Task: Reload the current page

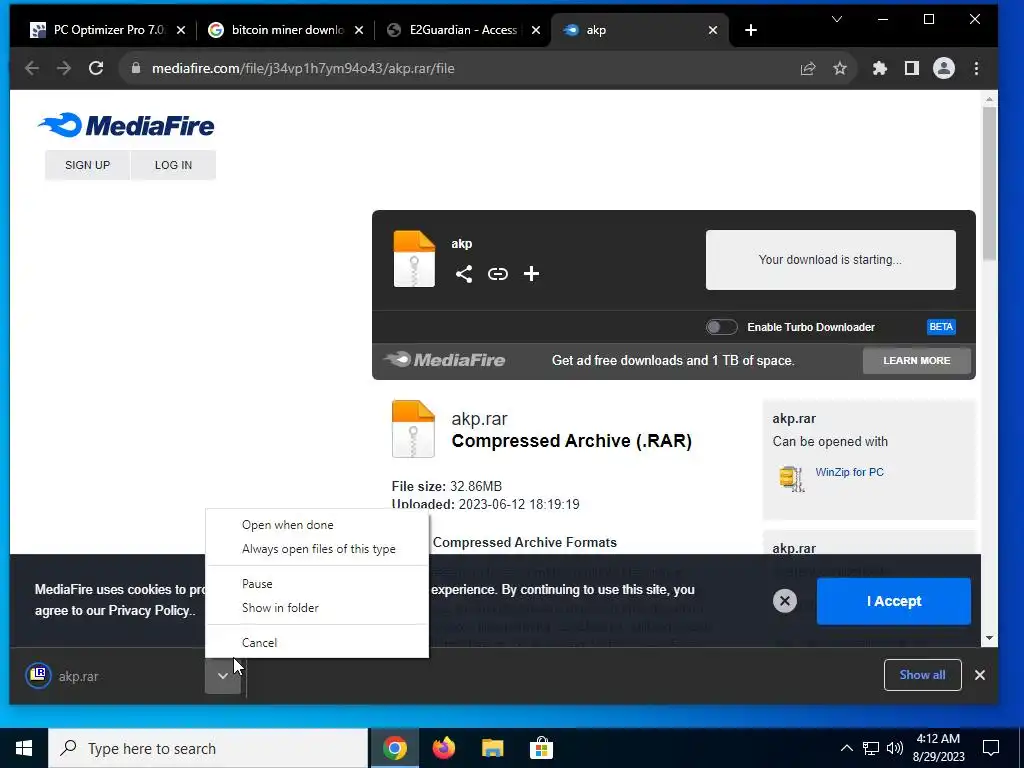Action: pyautogui.click(x=96, y=68)
